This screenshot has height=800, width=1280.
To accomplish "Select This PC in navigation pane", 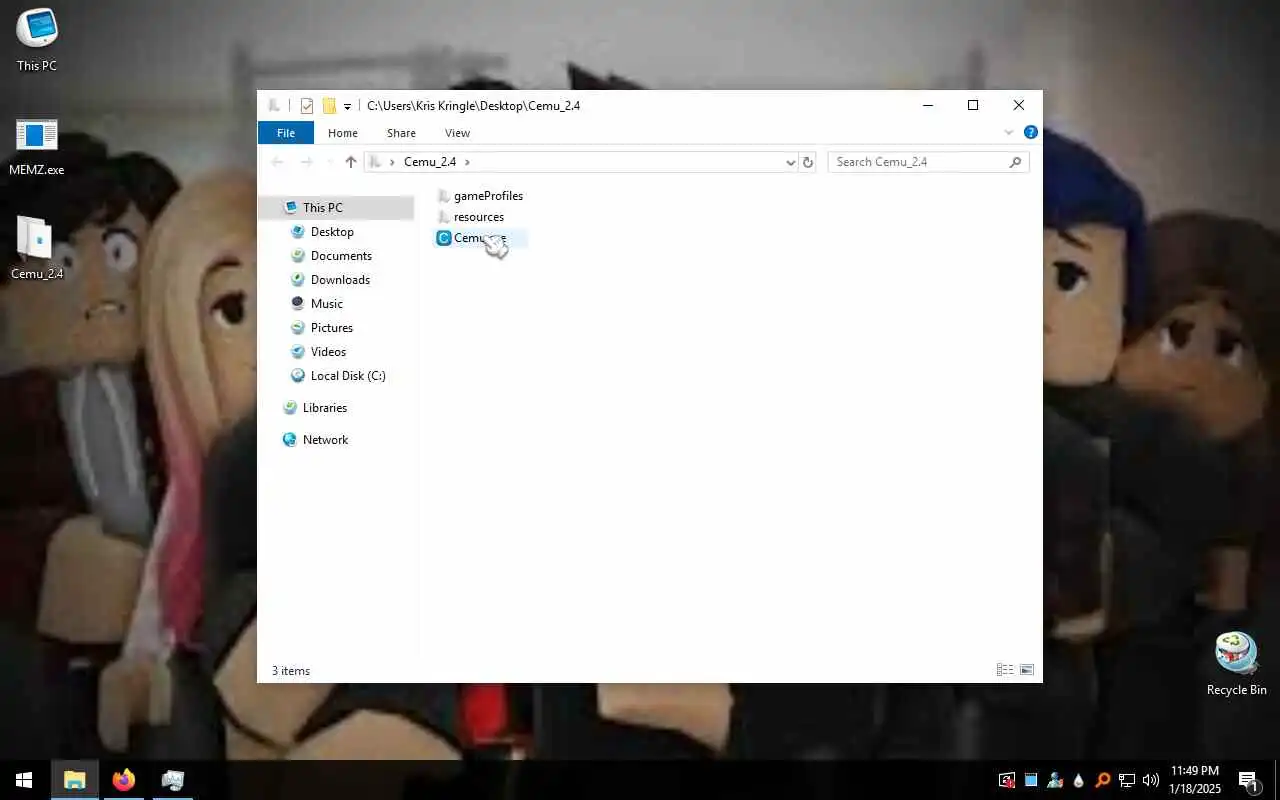I will [x=336, y=208].
